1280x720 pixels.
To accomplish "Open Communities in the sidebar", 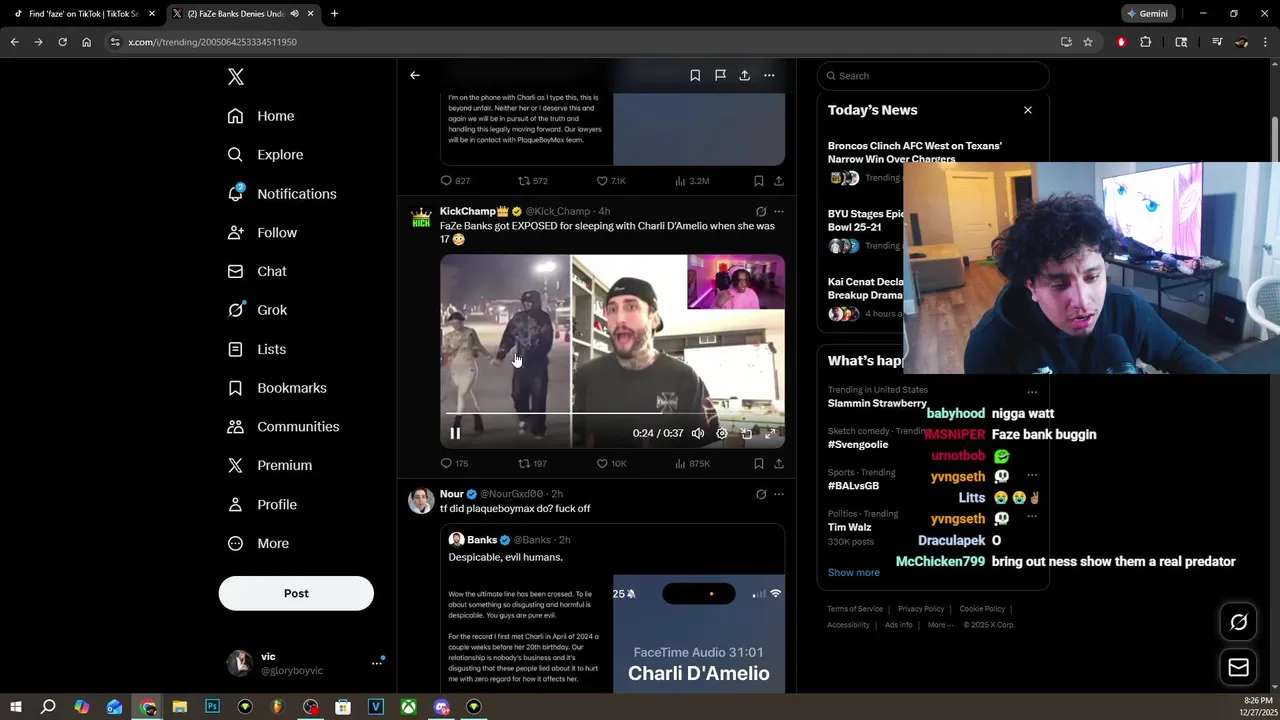I will pos(283,427).
